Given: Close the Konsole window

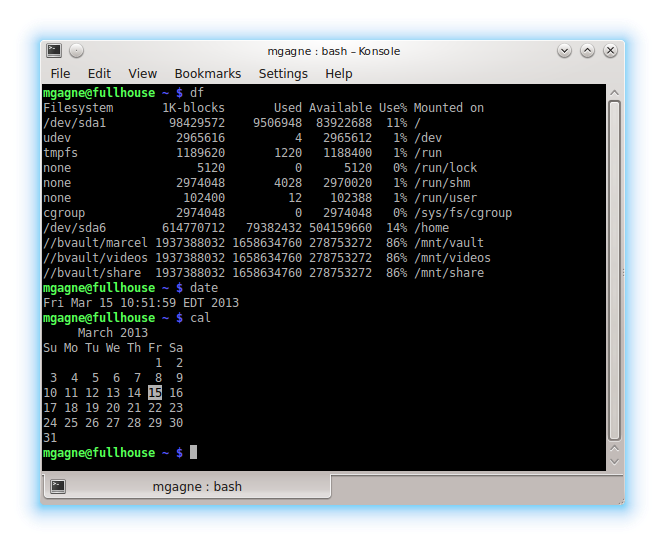Looking at the screenshot, I should [610, 51].
